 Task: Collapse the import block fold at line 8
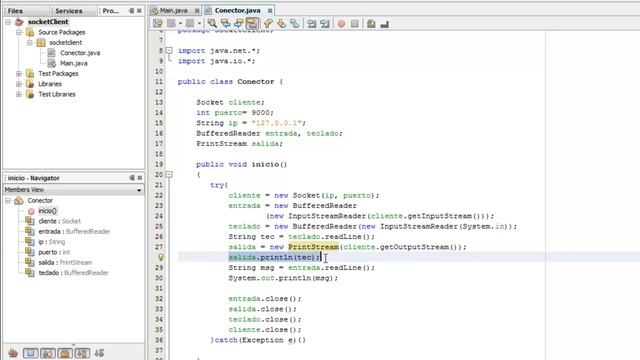(x=169, y=51)
